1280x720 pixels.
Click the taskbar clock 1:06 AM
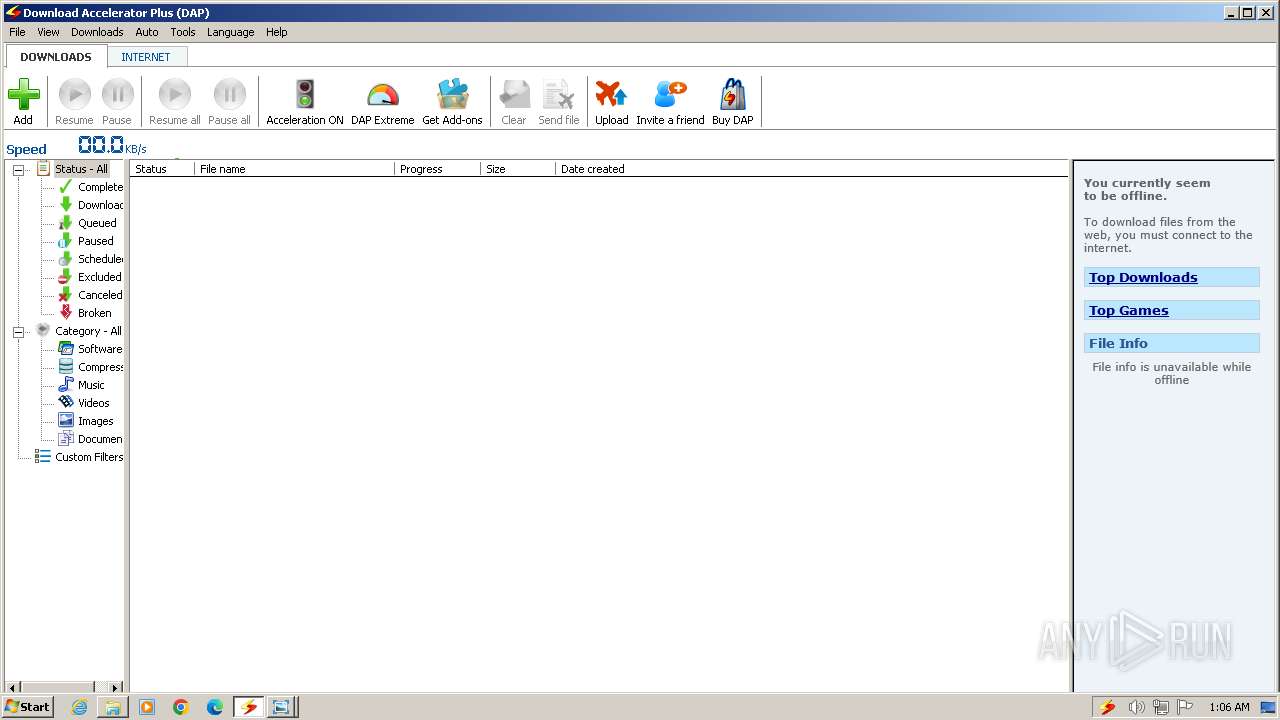click(x=1229, y=707)
